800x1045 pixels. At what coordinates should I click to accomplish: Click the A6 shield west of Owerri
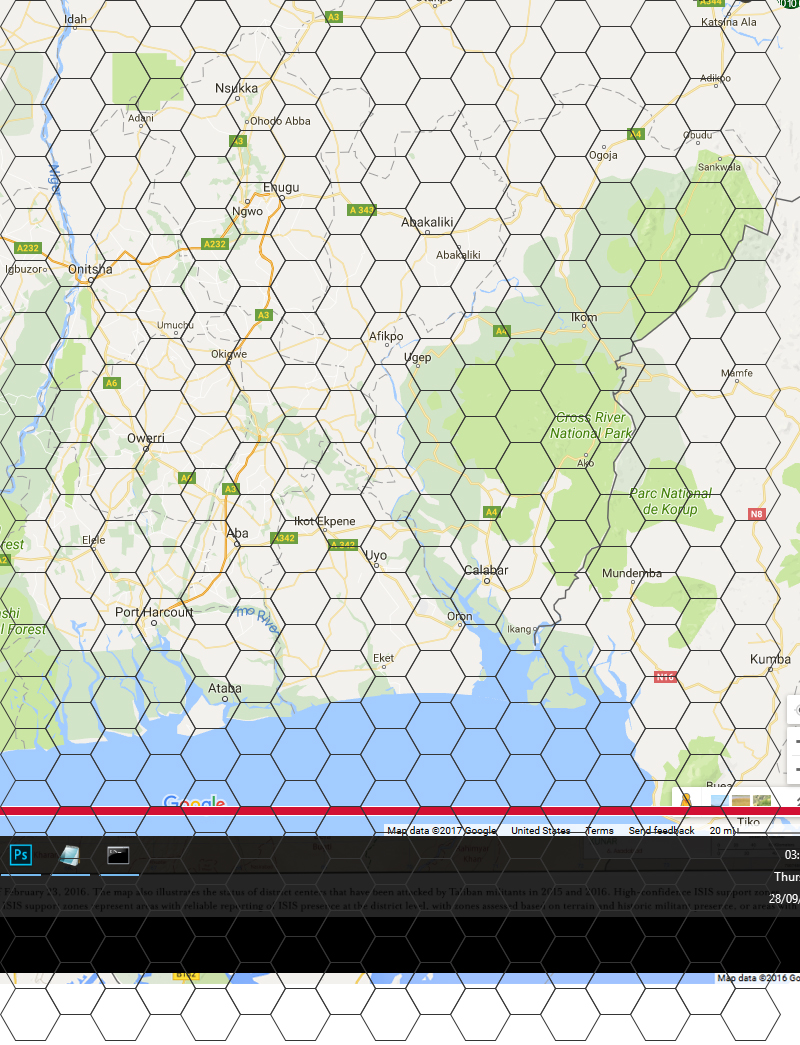coord(111,383)
